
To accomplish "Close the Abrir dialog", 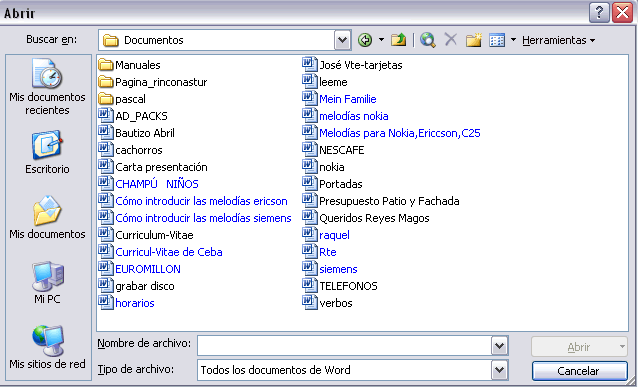I will (x=623, y=13).
